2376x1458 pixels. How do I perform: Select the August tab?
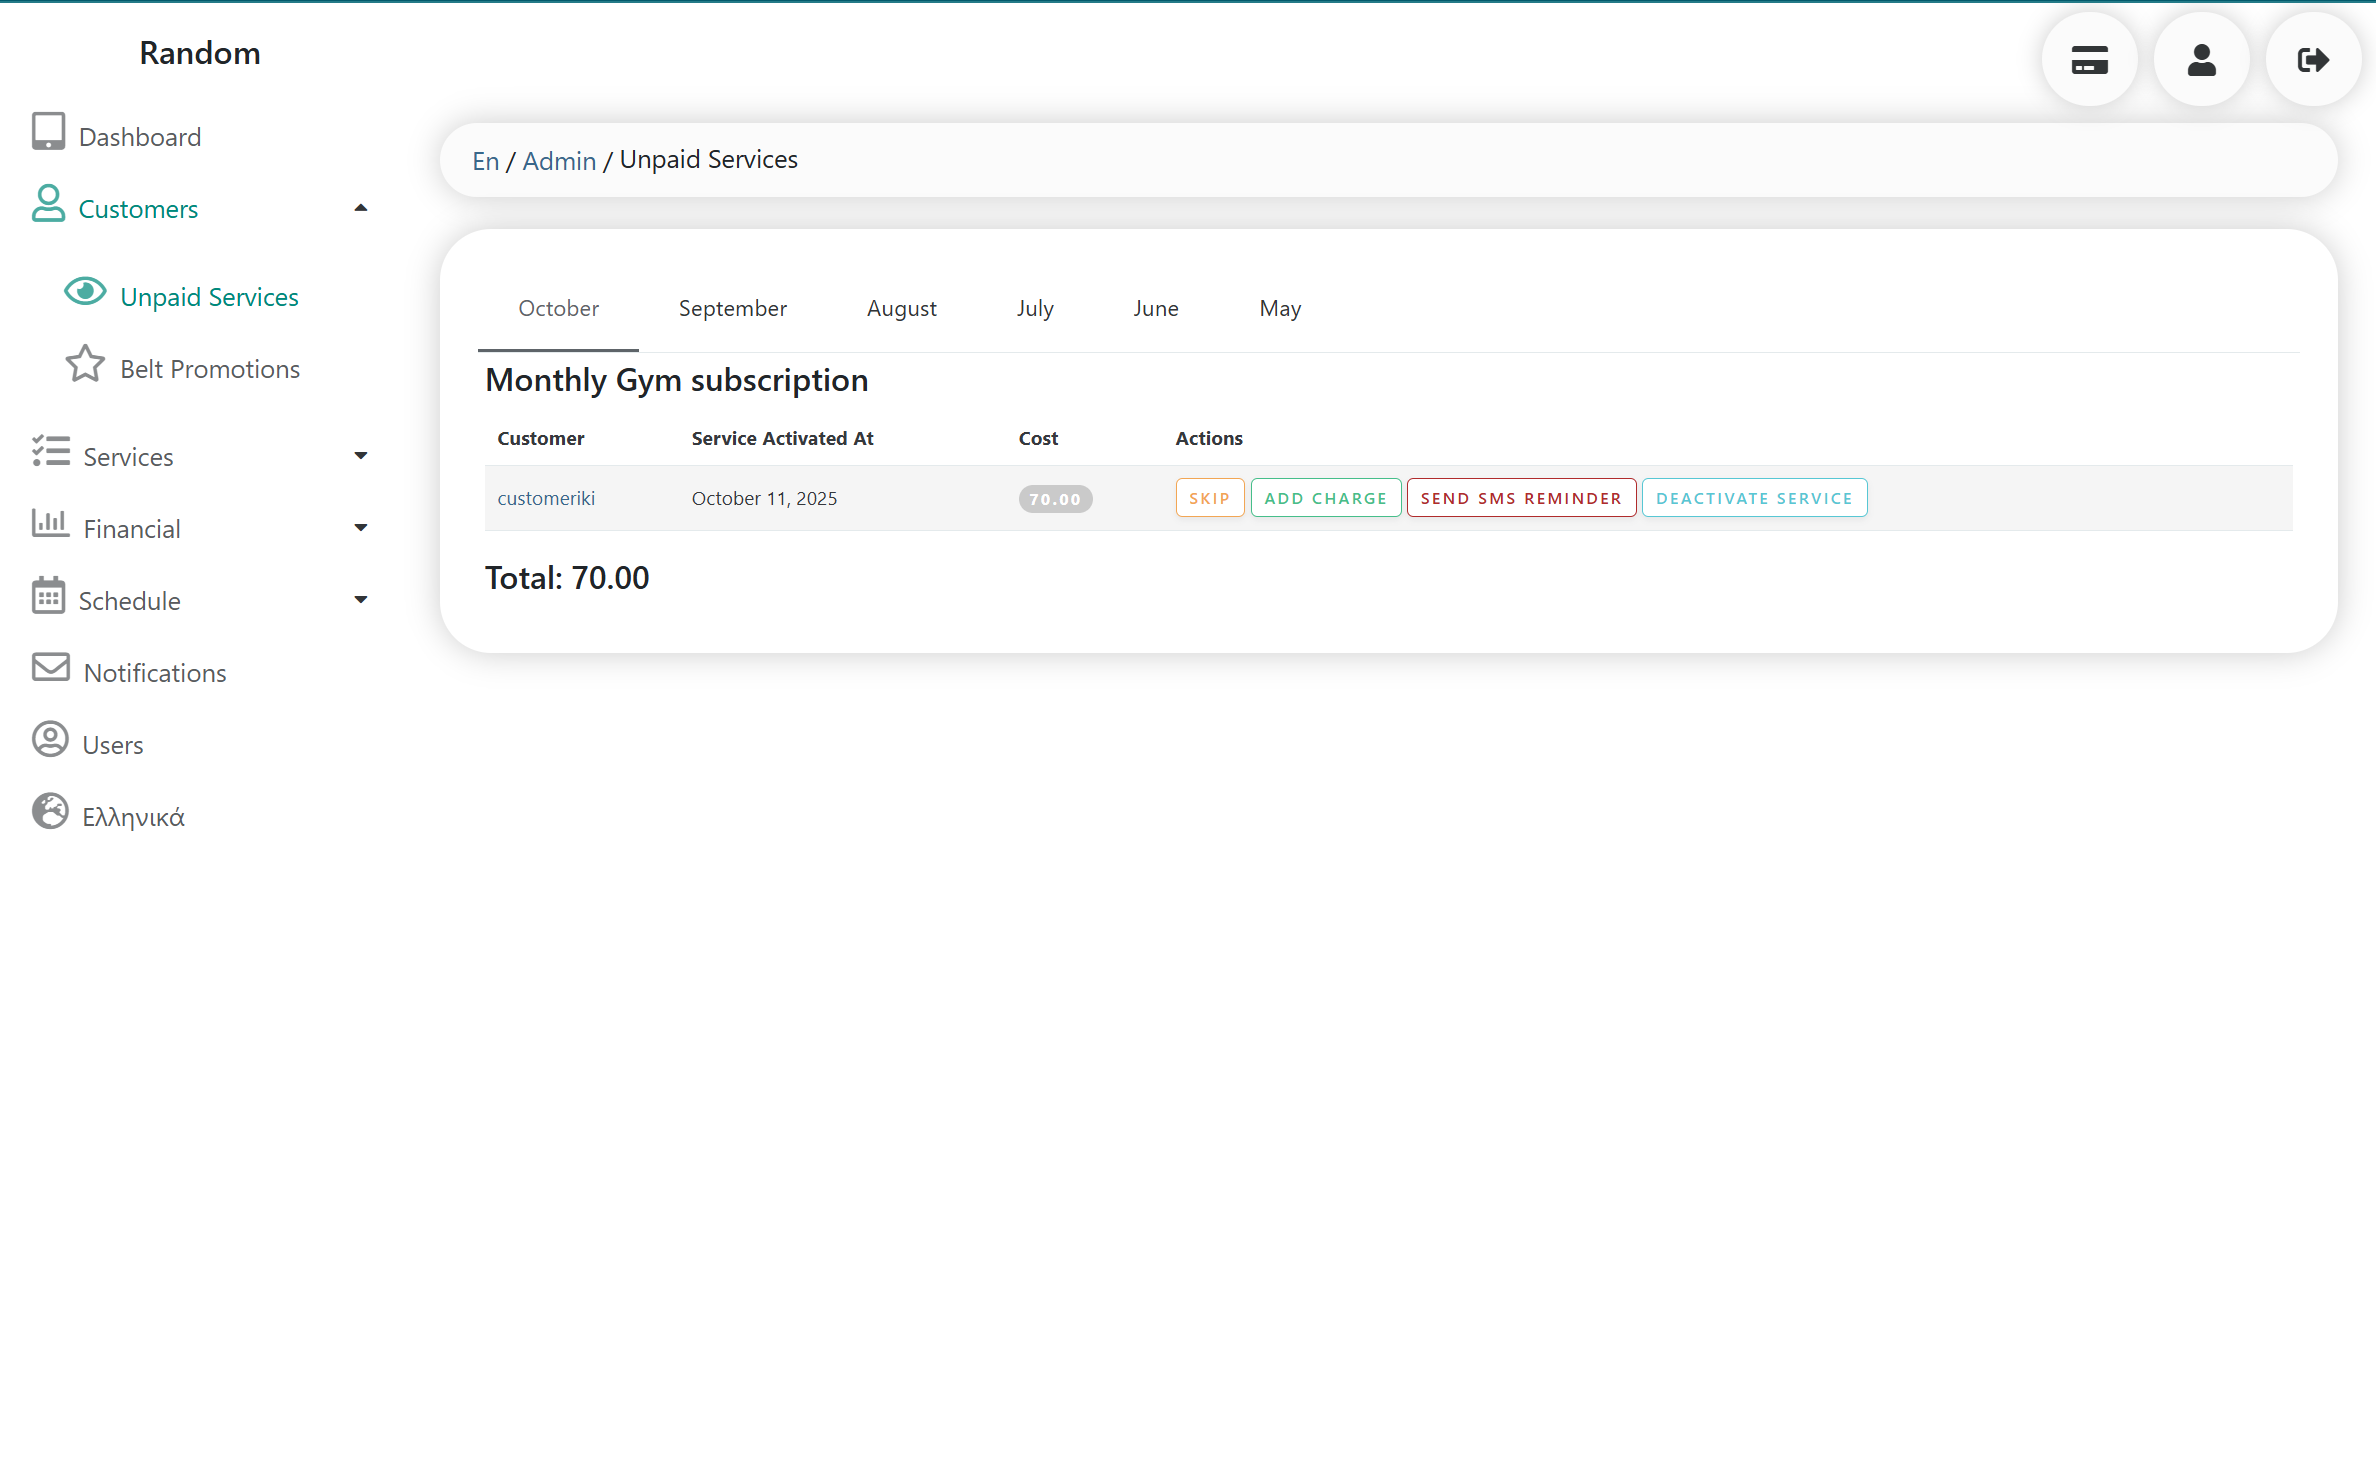tap(901, 309)
